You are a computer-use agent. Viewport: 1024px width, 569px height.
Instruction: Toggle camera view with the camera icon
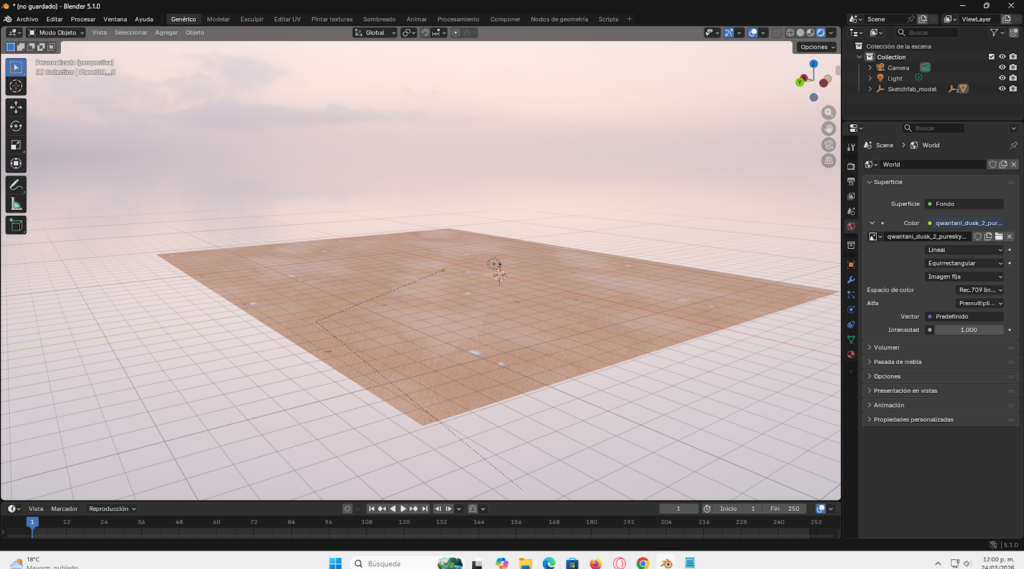click(x=828, y=144)
